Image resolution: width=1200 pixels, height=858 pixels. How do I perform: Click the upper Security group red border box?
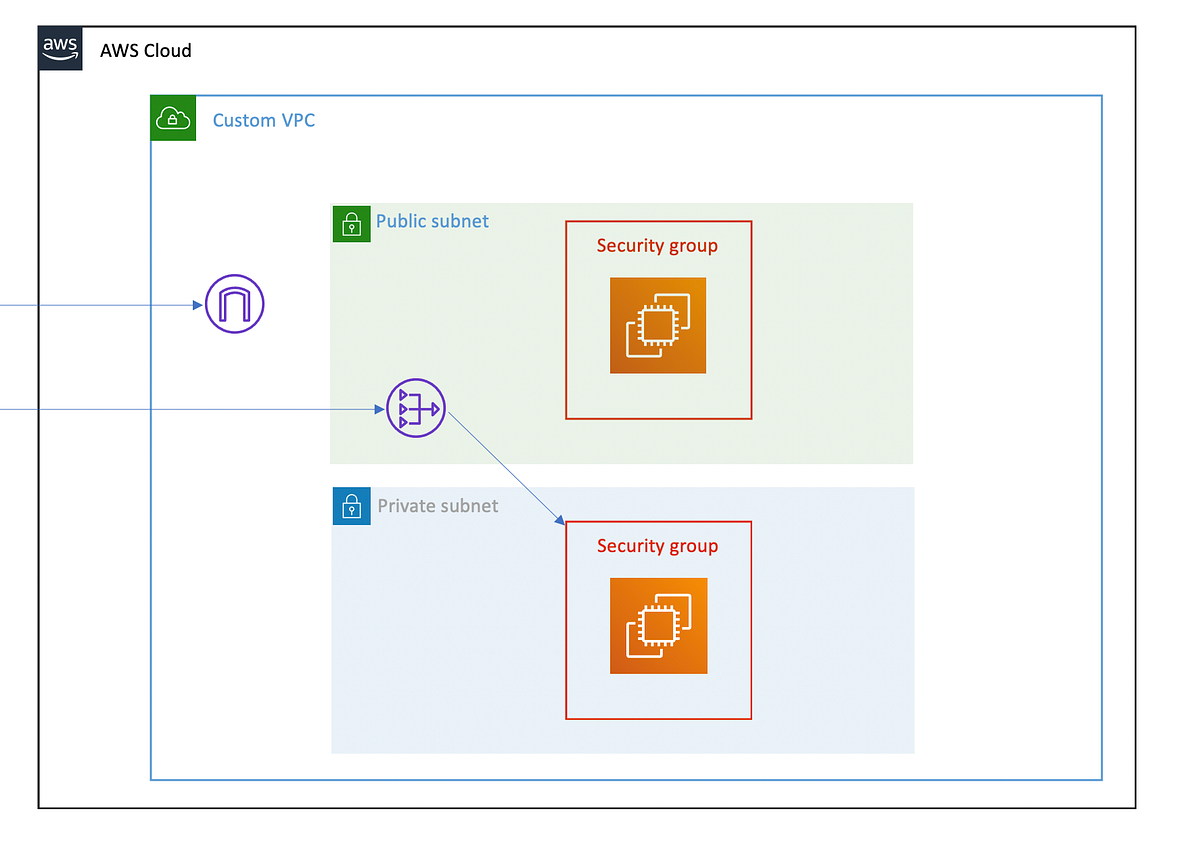[x=658, y=222]
